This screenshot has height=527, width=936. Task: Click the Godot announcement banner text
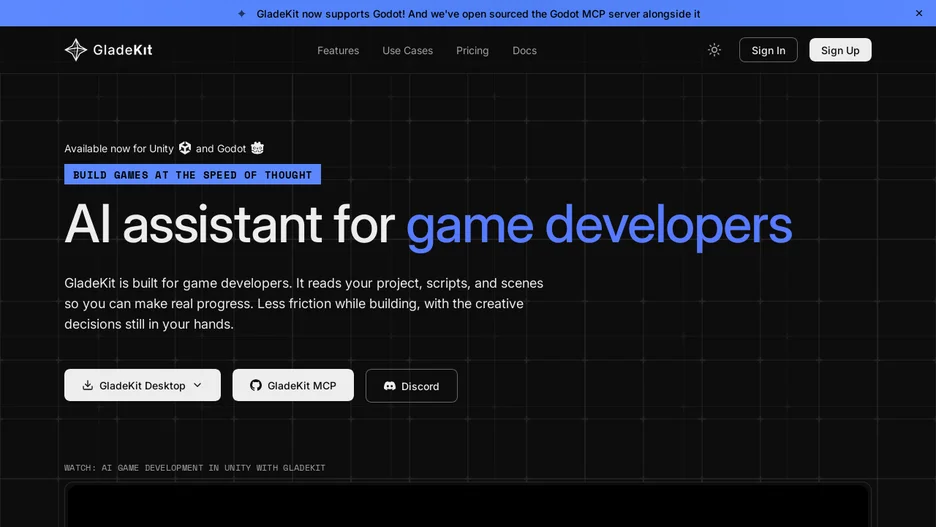pos(478,14)
